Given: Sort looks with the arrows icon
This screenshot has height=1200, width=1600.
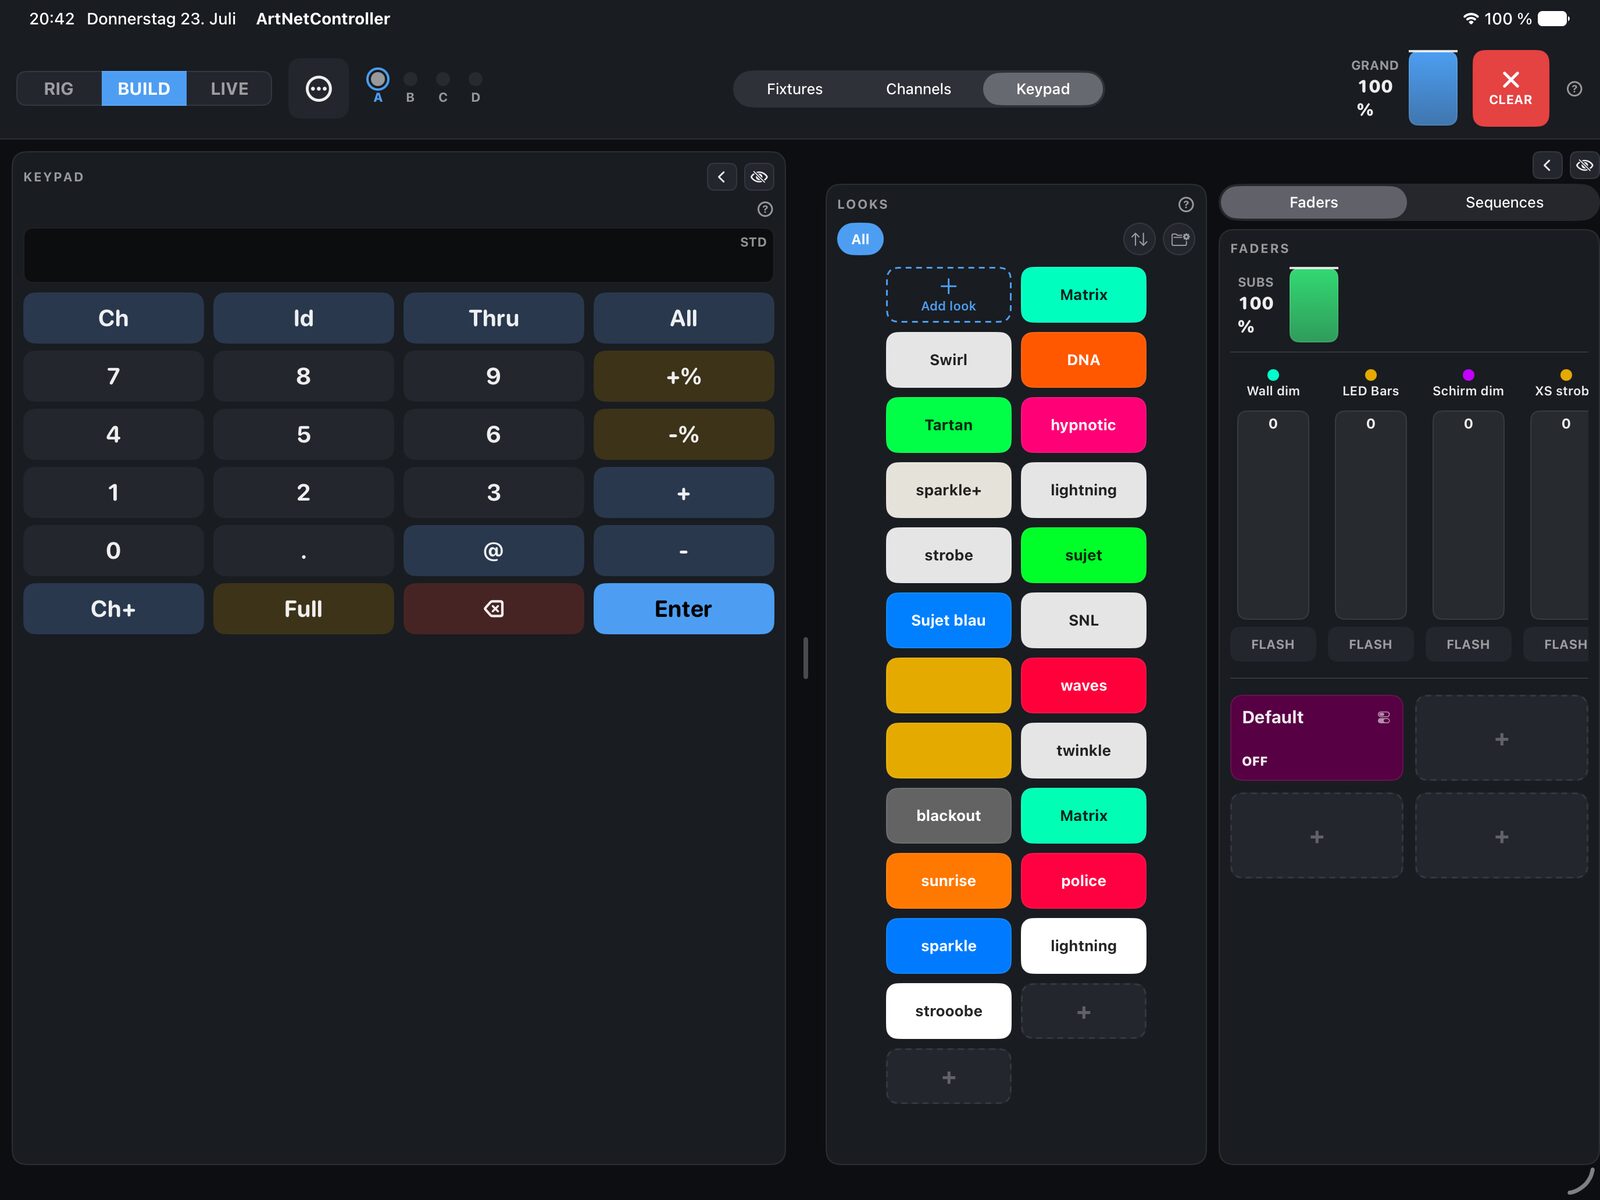Looking at the screenshot, I should coord(1139,239).
